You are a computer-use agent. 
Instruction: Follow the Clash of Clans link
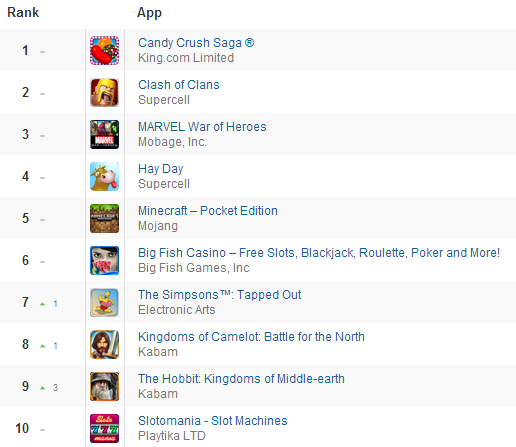pyautogui.click(x=179, y=85)
